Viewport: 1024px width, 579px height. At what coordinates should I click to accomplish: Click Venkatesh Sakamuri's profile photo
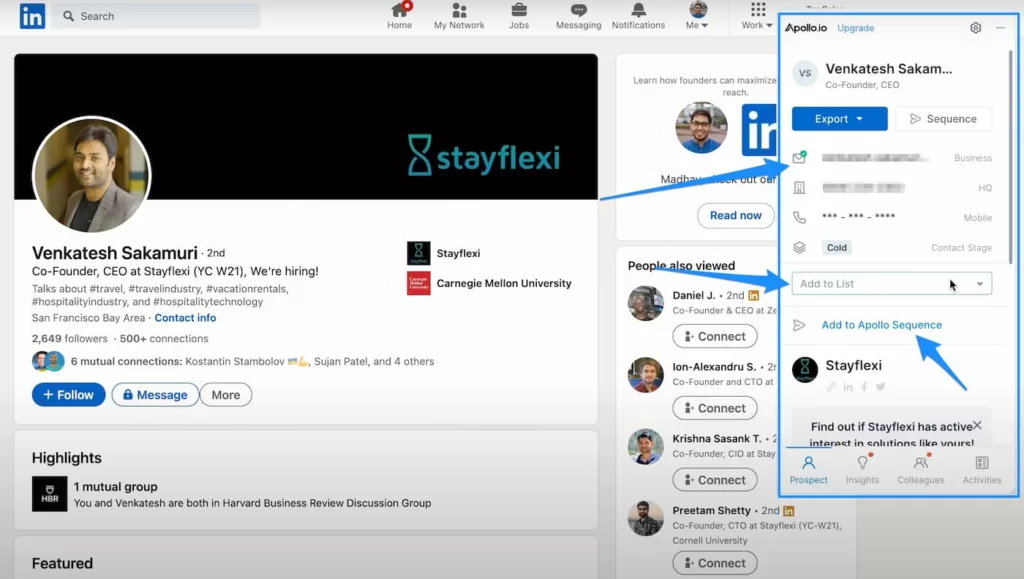[91, 174]
